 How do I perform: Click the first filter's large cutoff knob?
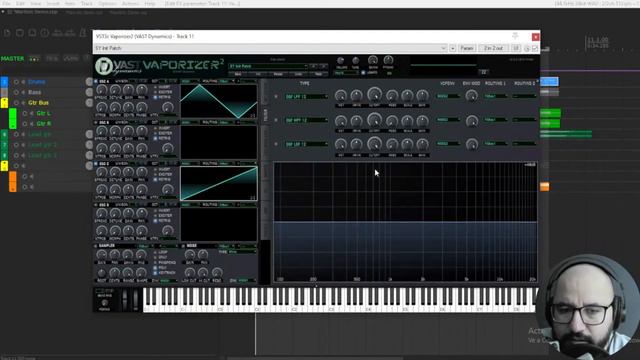point(374,95)
